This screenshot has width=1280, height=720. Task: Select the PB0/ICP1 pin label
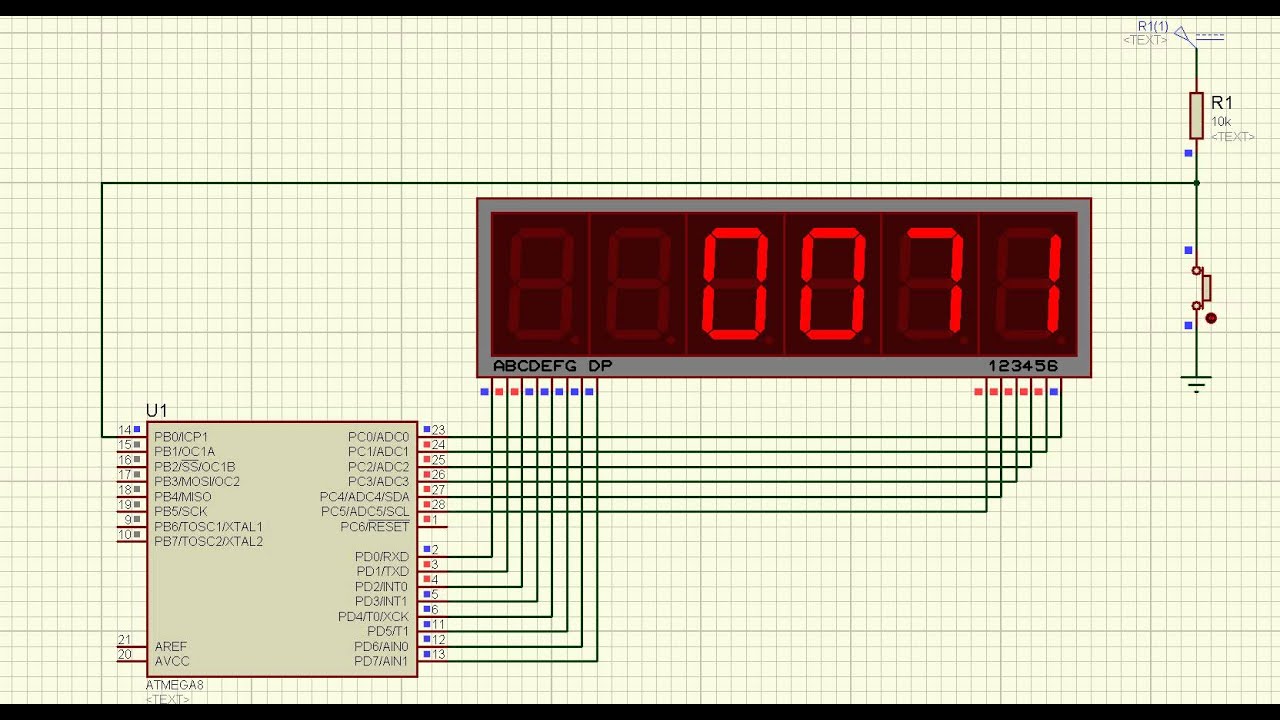pyautogui.click(x=182, y=437)
